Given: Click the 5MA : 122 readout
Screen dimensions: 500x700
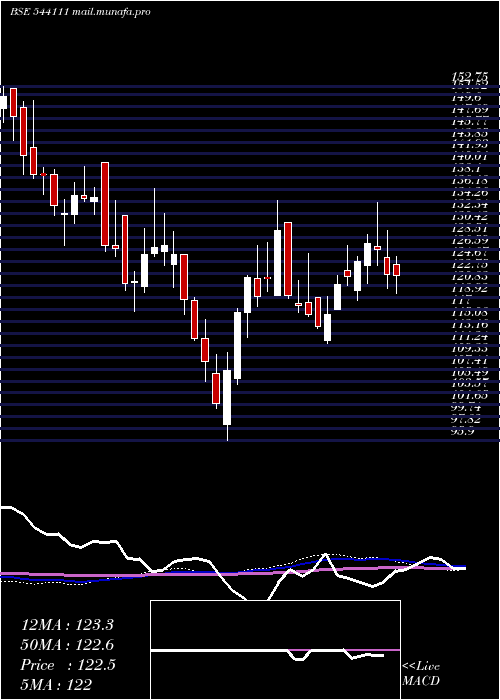Looking at the screenshot, I should 56,684.
